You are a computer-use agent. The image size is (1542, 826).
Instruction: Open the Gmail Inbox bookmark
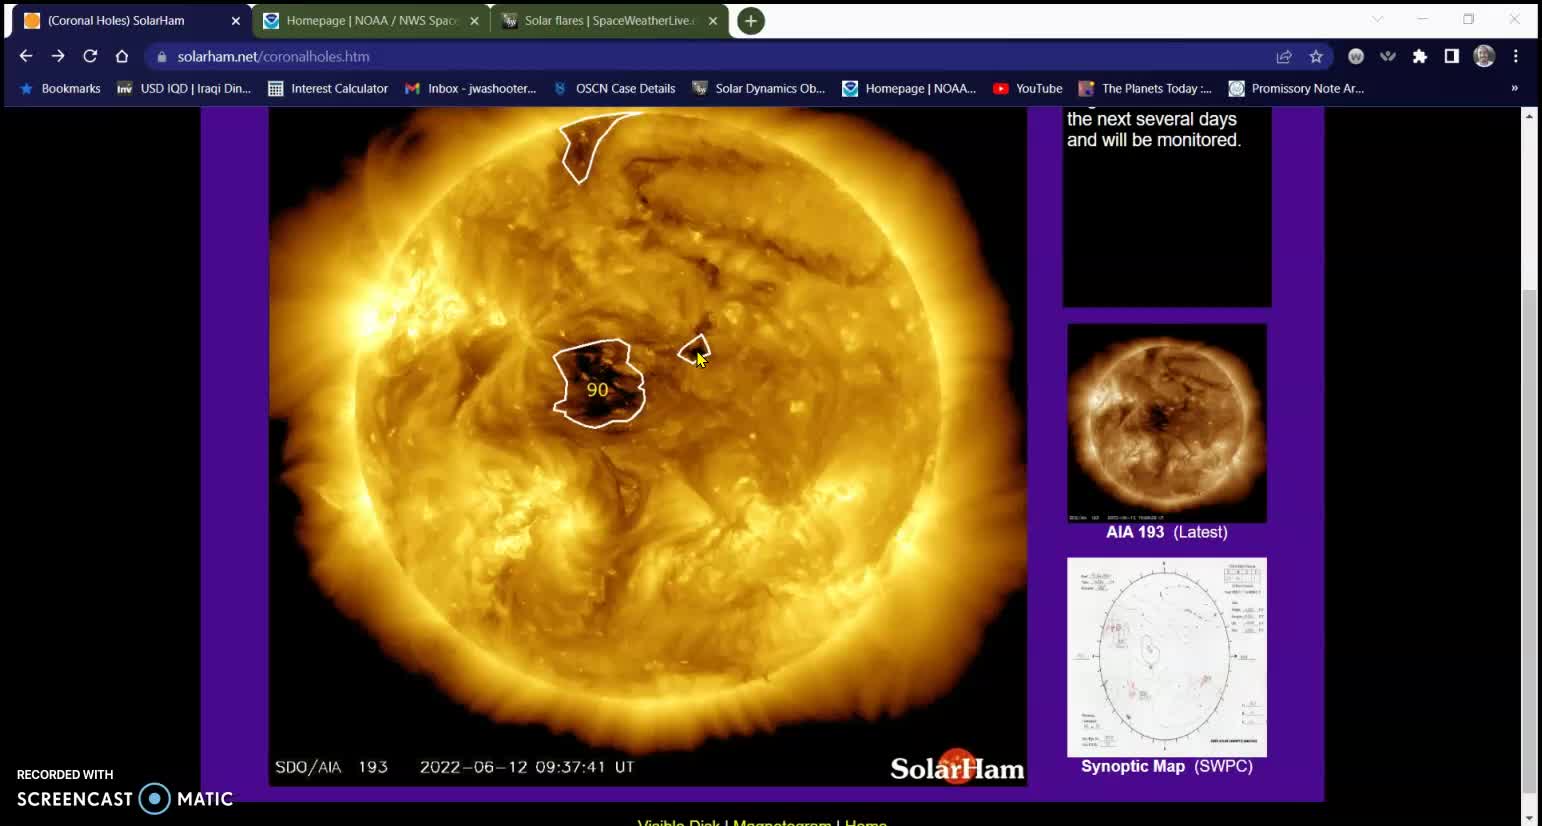pyautogui.click(x=470, y=89)
